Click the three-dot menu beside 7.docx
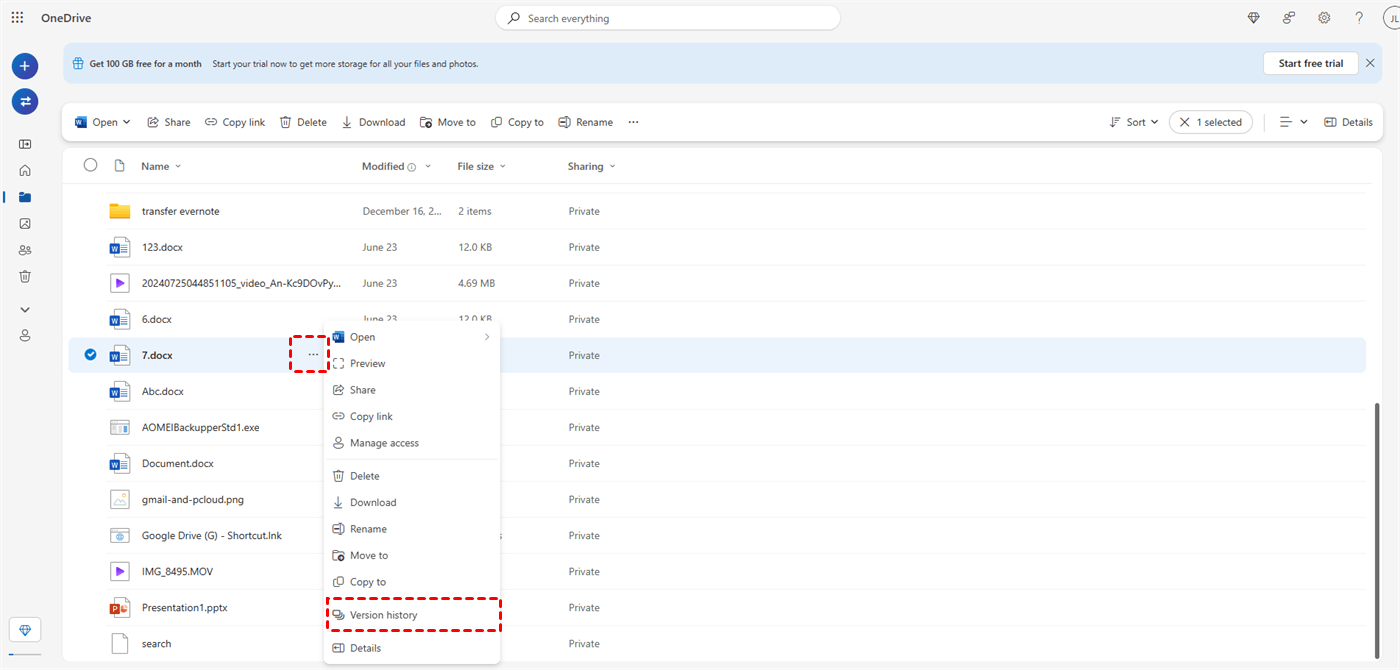 (313, 355)
